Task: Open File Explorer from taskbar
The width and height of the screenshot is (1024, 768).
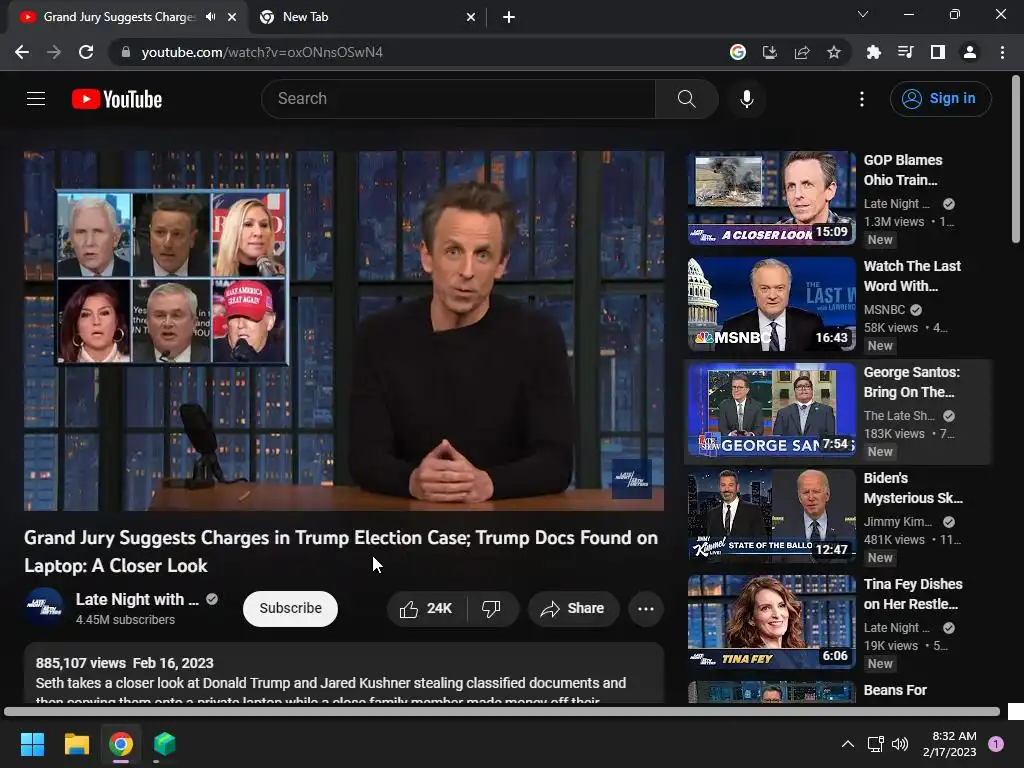Action: [76, 744]
